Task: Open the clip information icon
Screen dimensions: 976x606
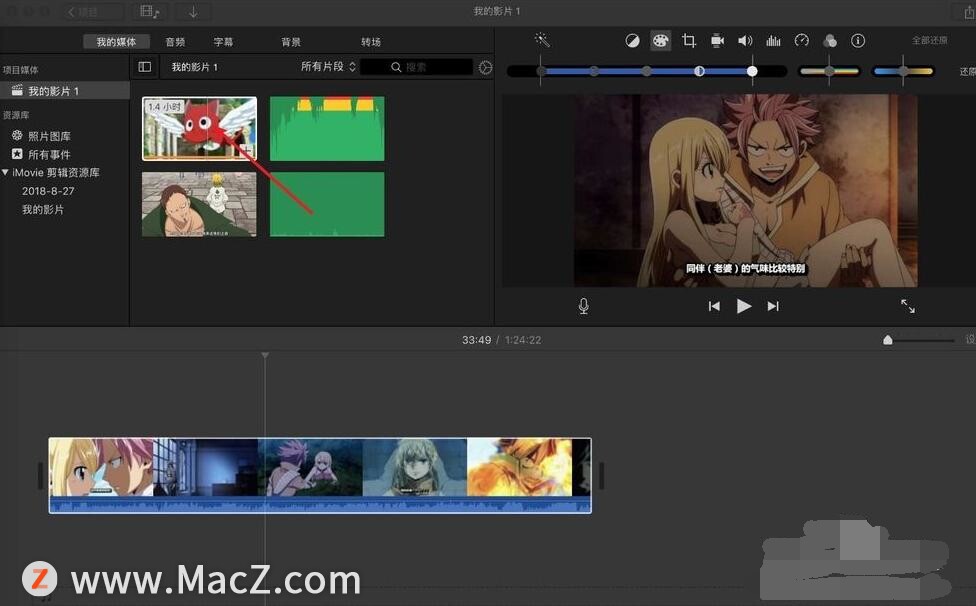Action: tap(858, 41)
